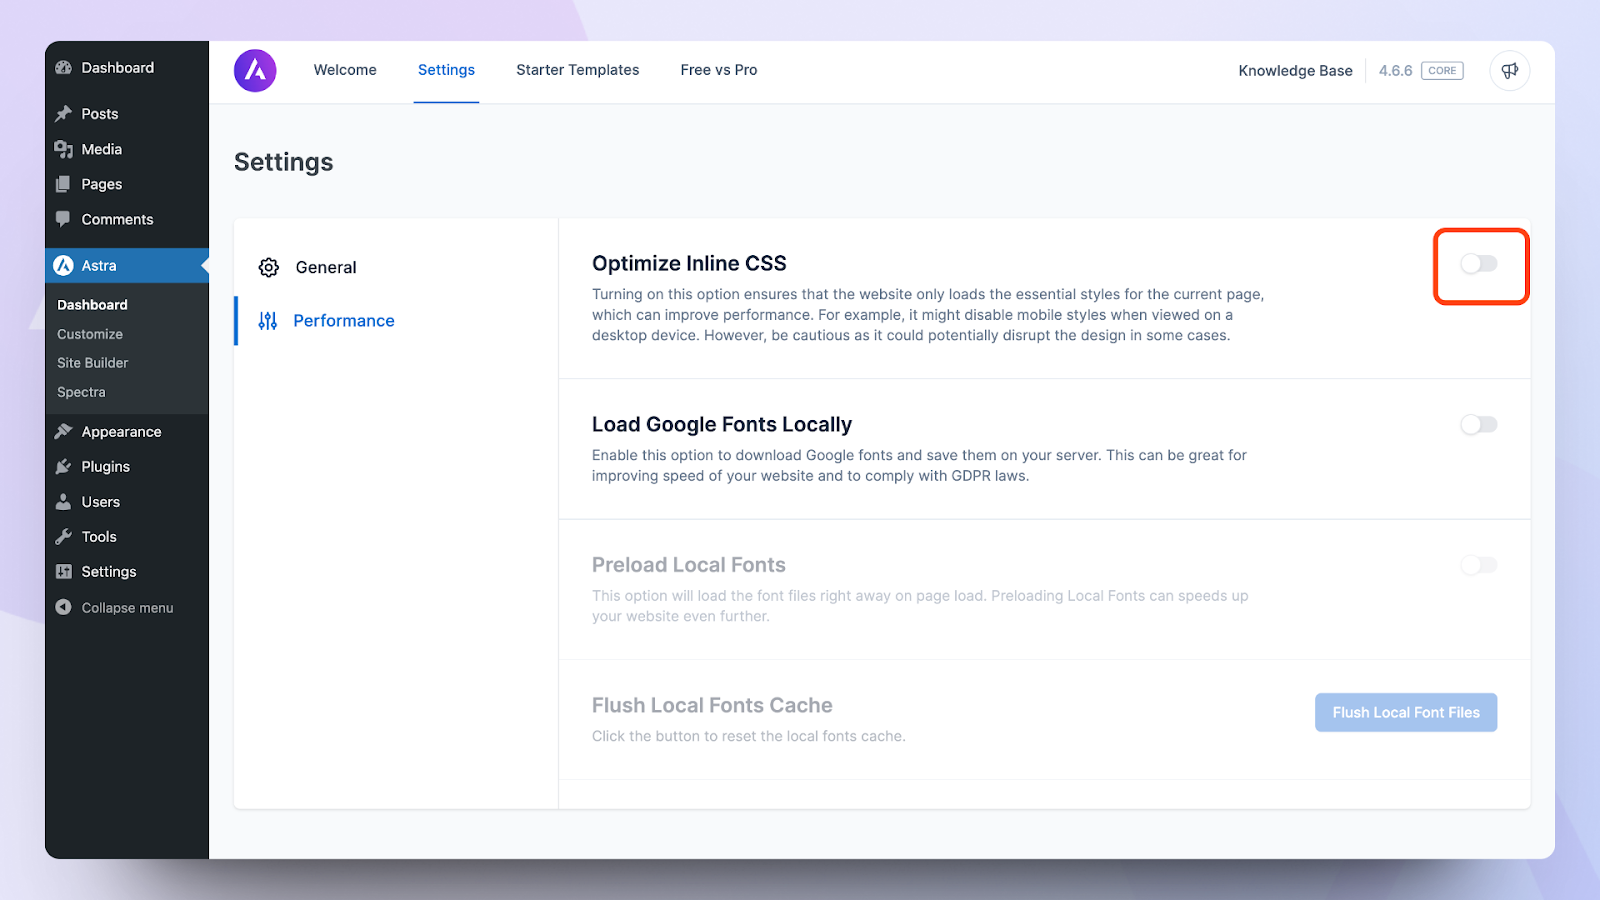1600x900 pixels.
Task: Open Site Builder in Astra submenu
Action: [x=93, y=363]
